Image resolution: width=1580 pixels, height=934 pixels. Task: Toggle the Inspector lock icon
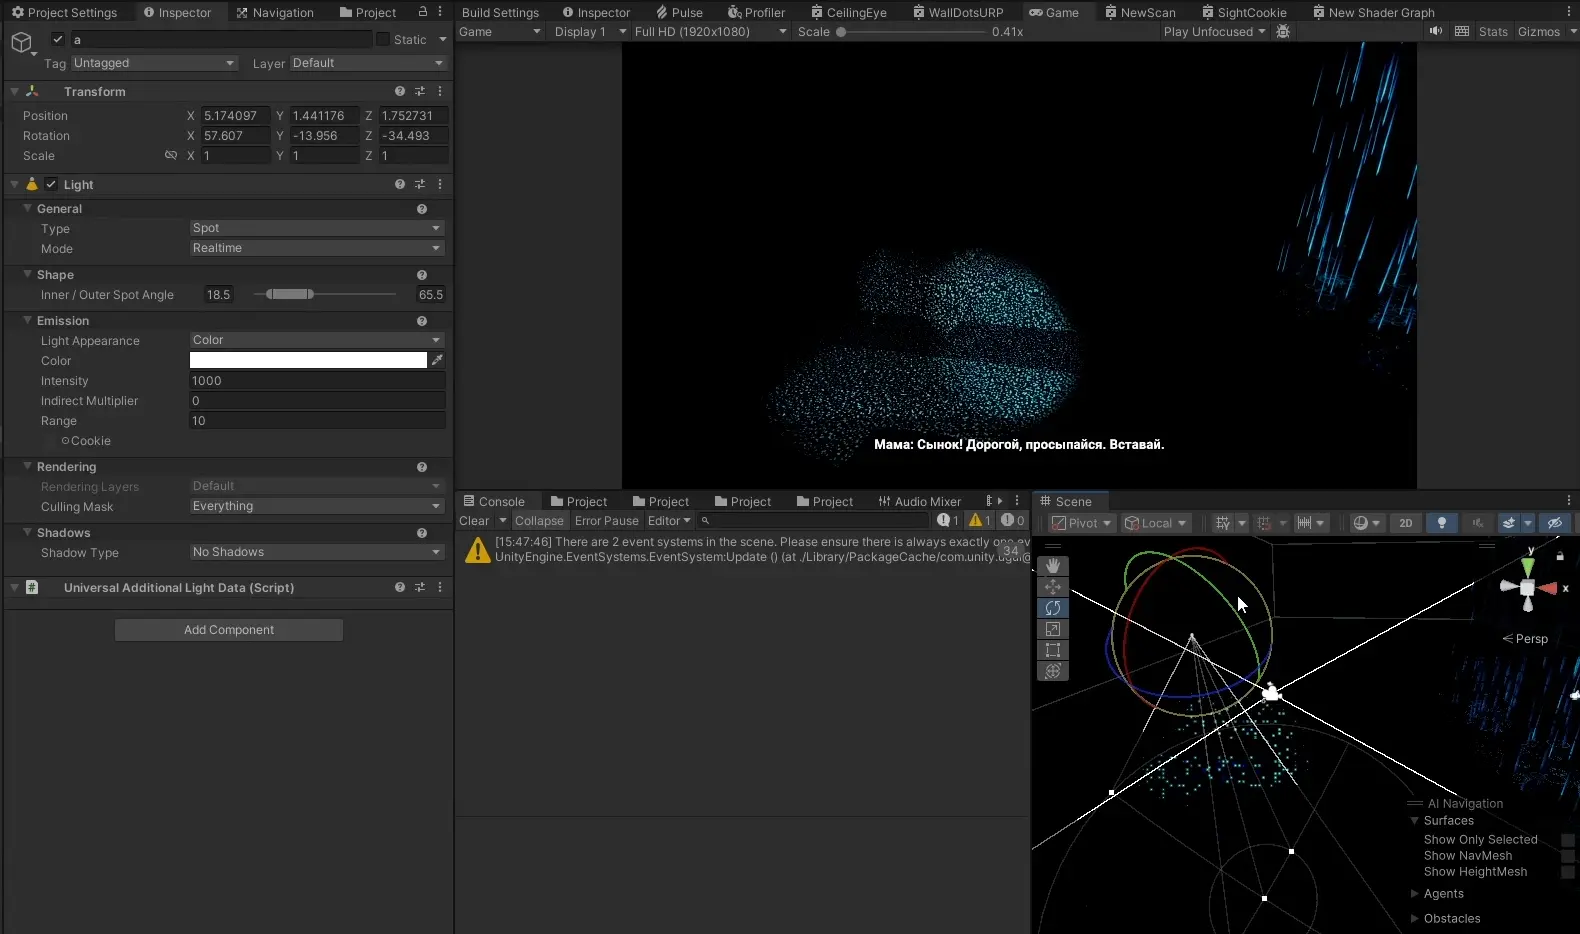point(423,12)
